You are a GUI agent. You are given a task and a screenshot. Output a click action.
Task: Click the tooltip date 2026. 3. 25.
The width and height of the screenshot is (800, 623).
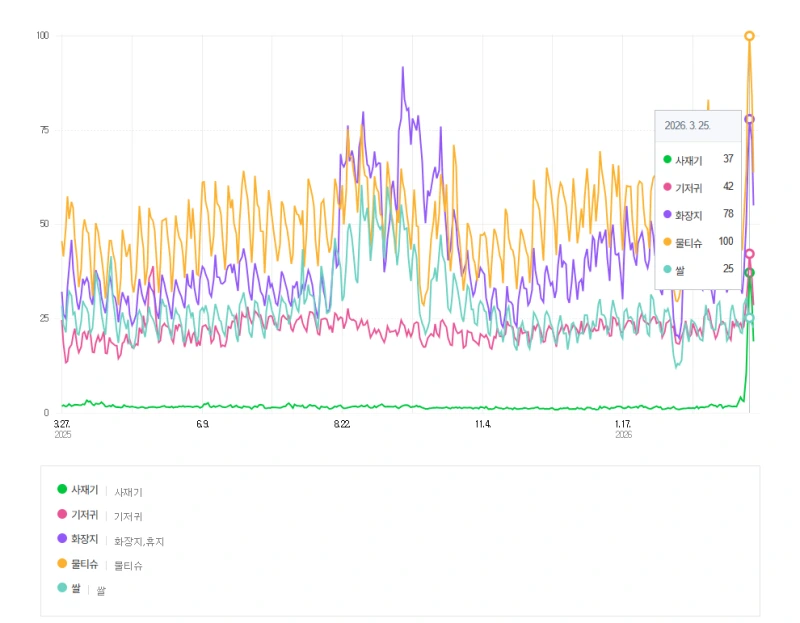[687, 126]
